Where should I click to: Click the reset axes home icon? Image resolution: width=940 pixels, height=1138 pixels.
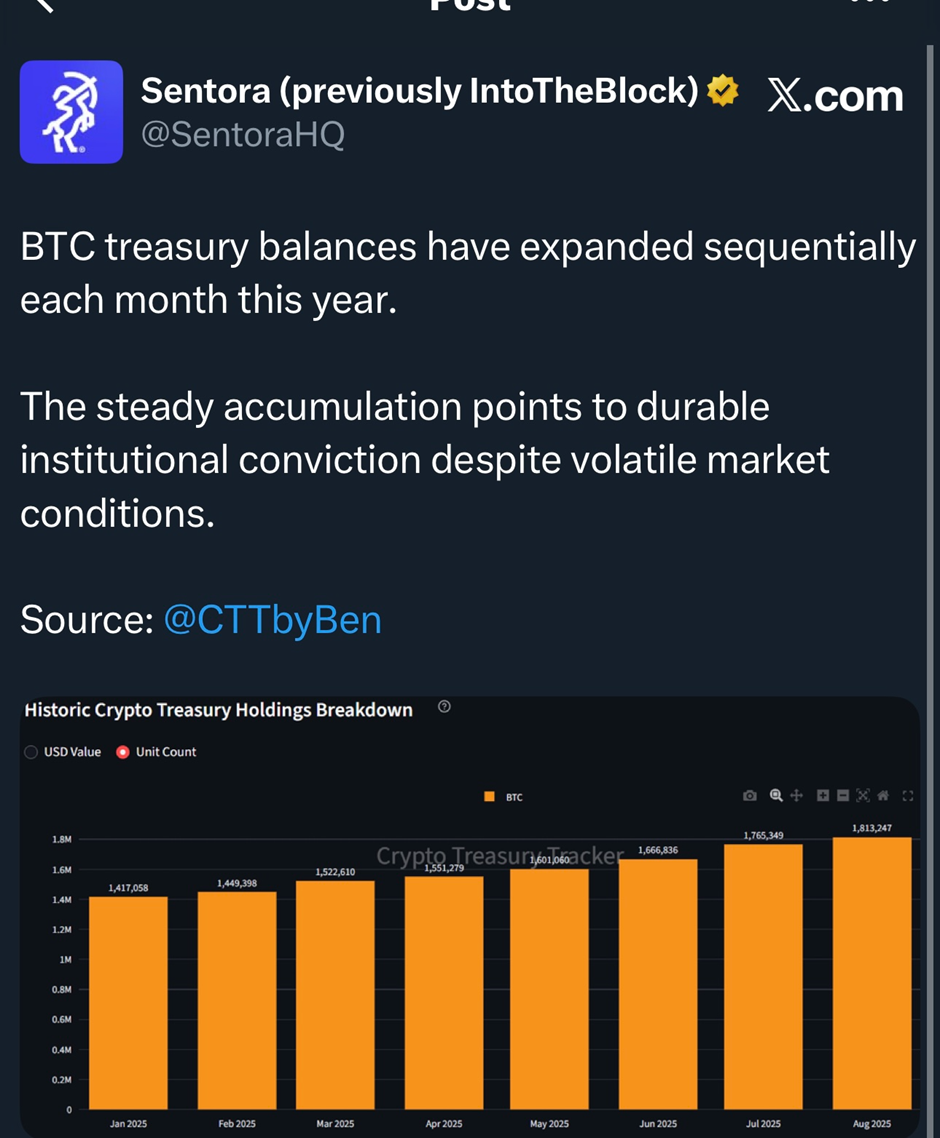point(883,796)
